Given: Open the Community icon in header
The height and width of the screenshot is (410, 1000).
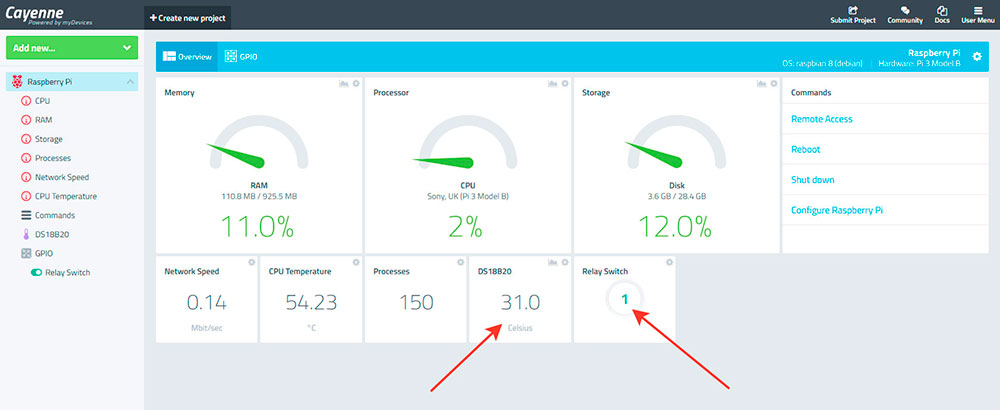Looking at the screenshot, I should coord(904,10).
